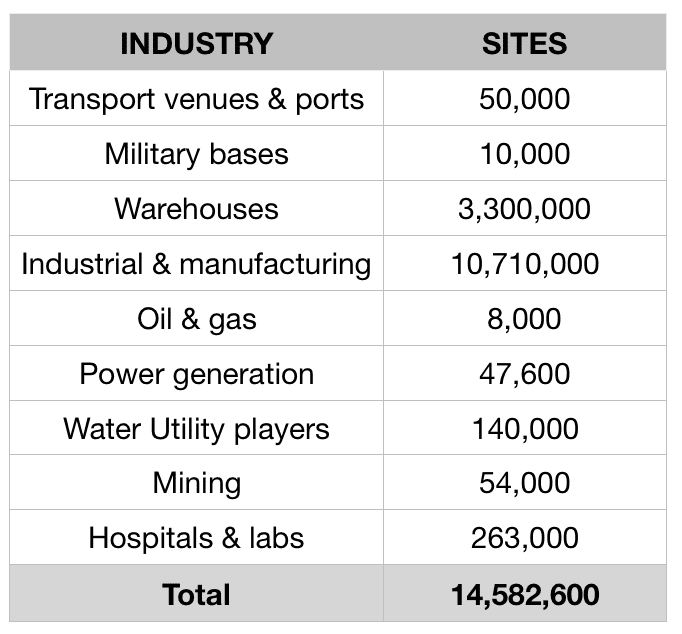This screenshot has height=634, width=682.
Task: Click the bold Total label cell
Action: tap(196, 594)
